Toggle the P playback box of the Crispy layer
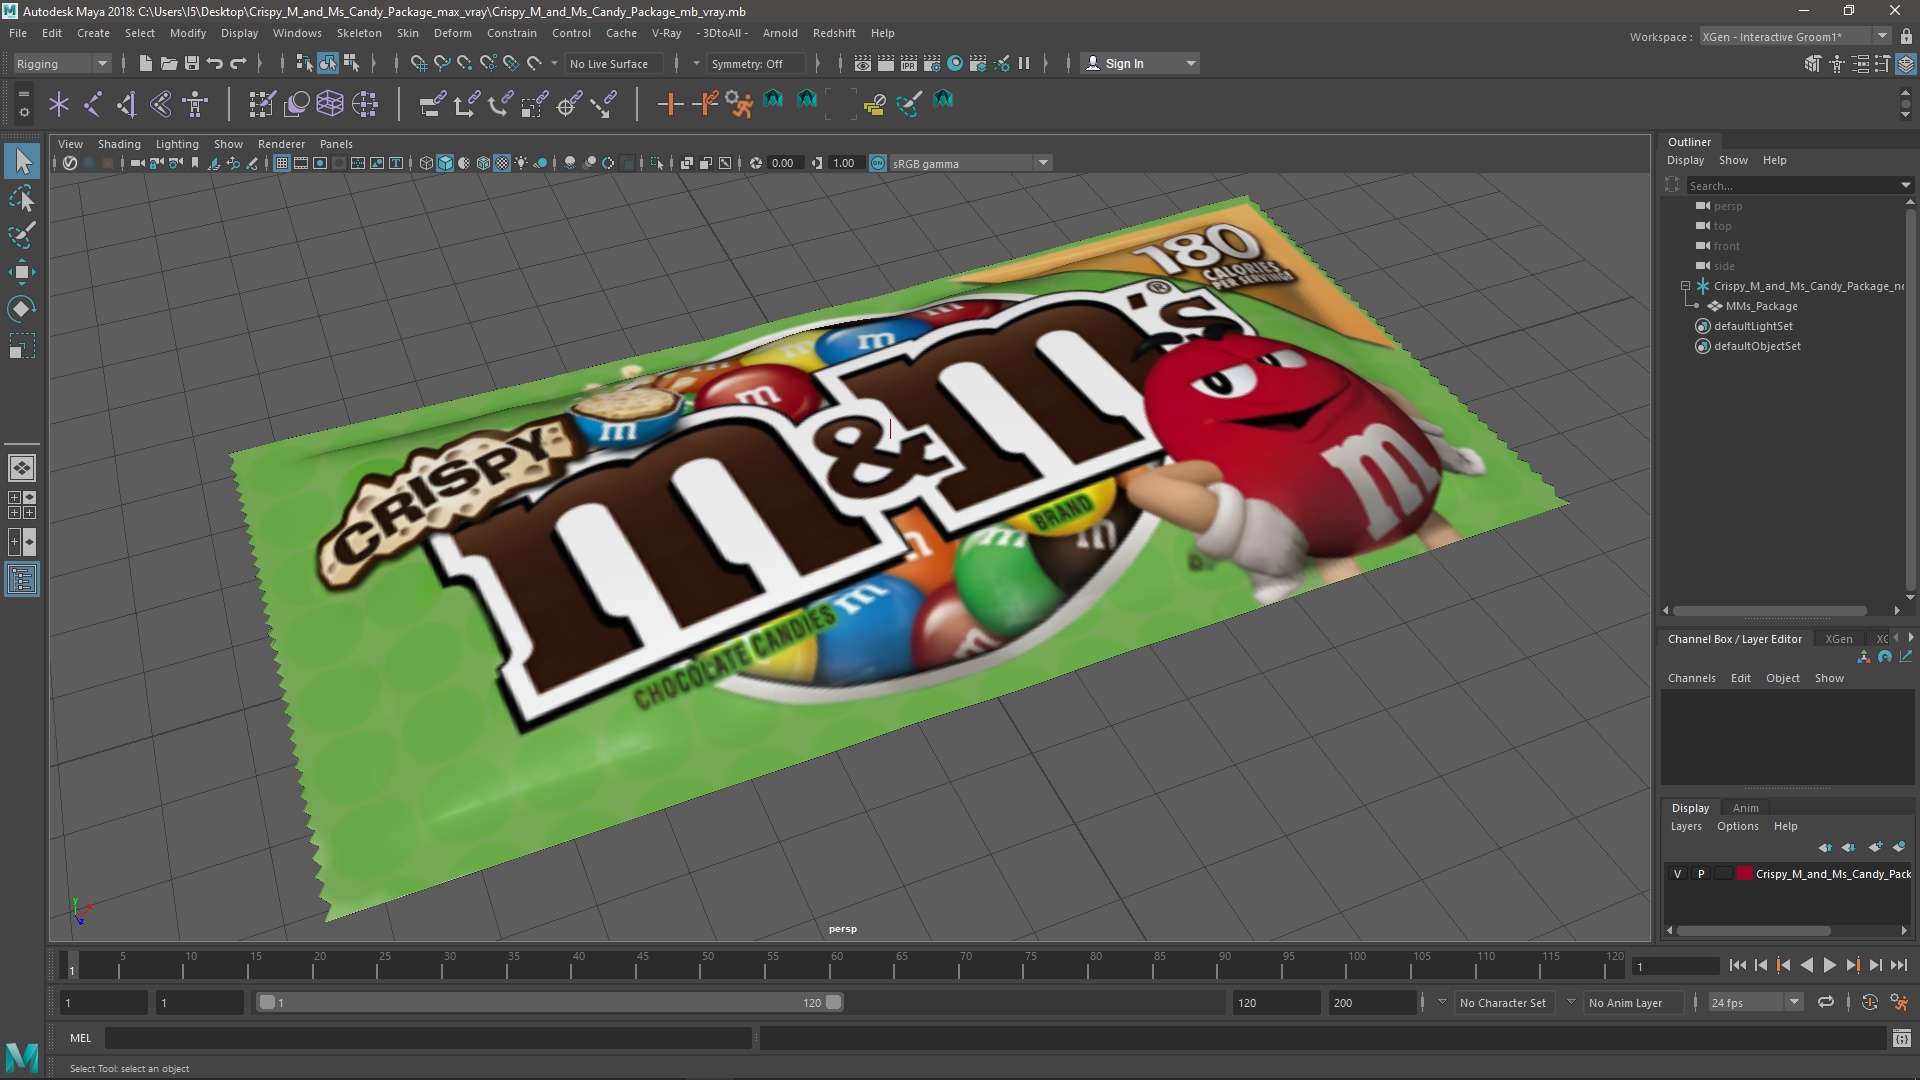Image resolution: width=1920 pixels, height=1080 pixels. (1701, 874)
